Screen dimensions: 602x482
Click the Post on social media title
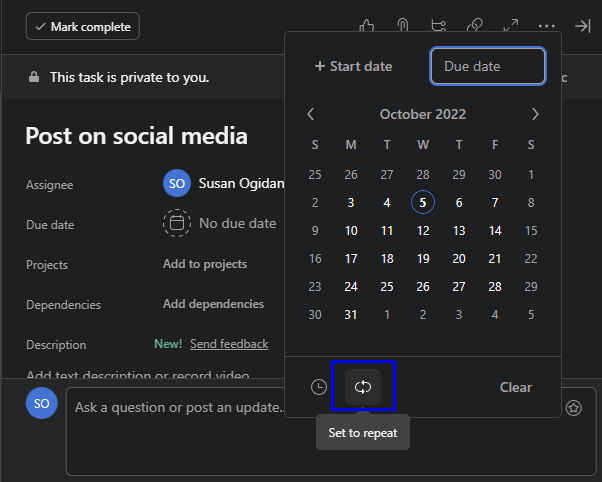click(136, 136)
